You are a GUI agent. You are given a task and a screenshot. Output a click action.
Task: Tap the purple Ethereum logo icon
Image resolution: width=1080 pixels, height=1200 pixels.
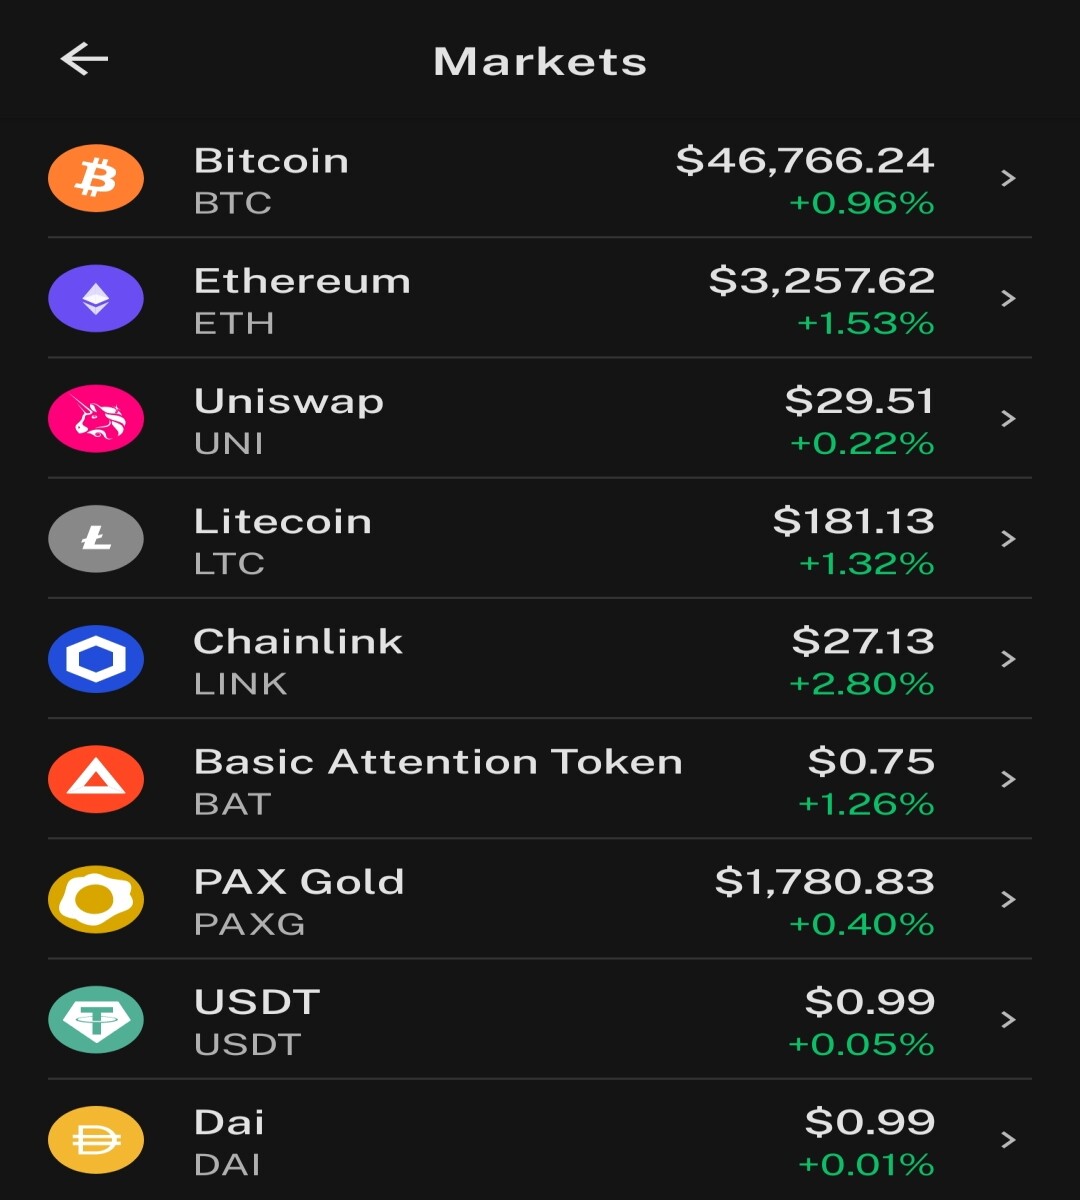point(96,299)
